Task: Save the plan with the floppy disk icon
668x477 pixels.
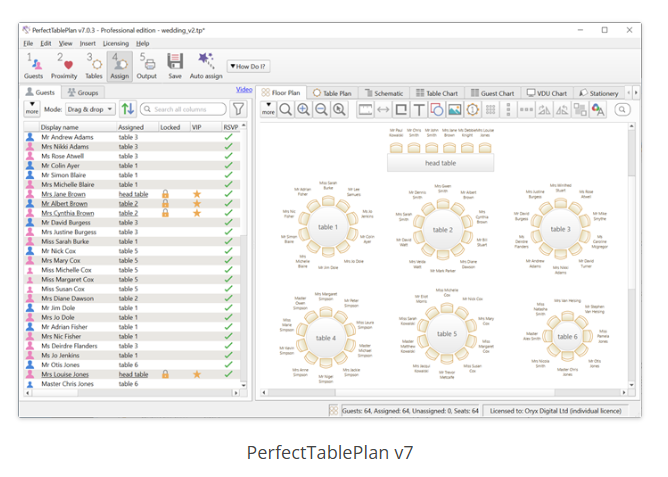Action: (x=175, y=66)
